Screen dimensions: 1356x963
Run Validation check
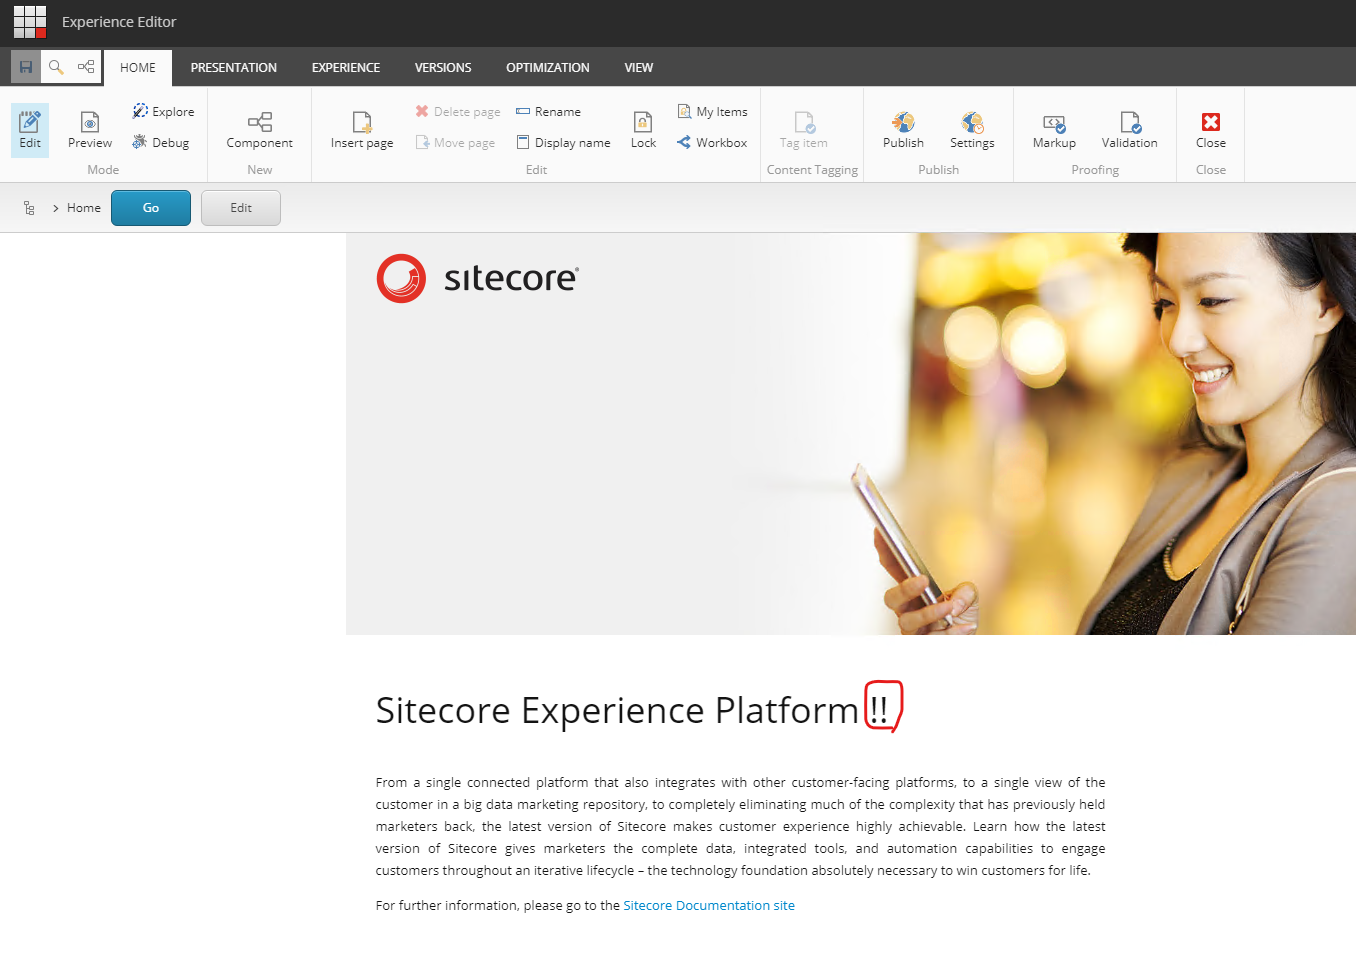(1130, 130)
